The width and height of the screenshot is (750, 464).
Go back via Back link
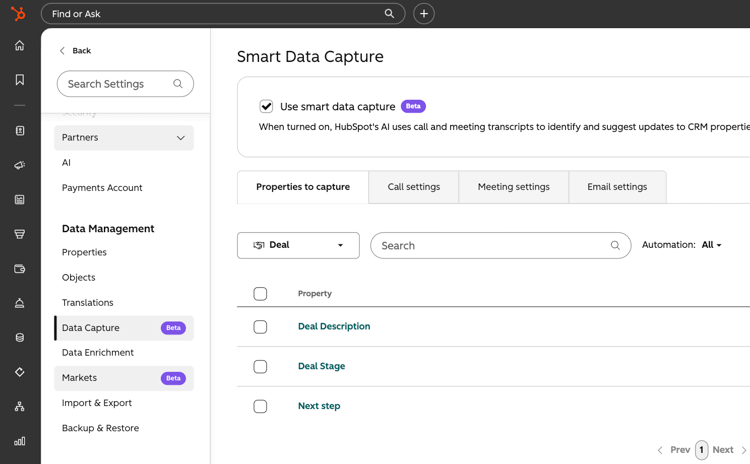tap(81, 51)
